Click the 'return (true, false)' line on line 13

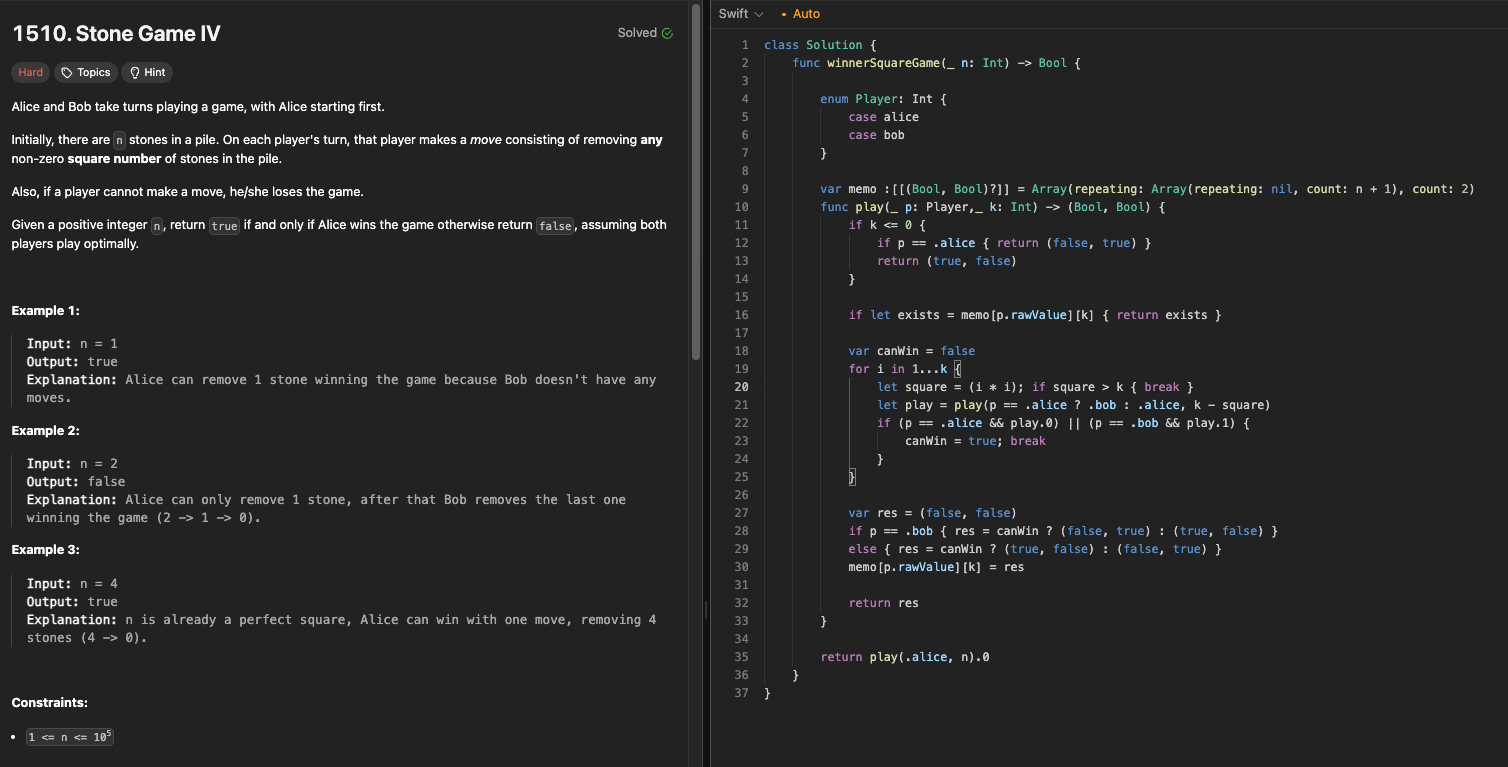point(946,261)
